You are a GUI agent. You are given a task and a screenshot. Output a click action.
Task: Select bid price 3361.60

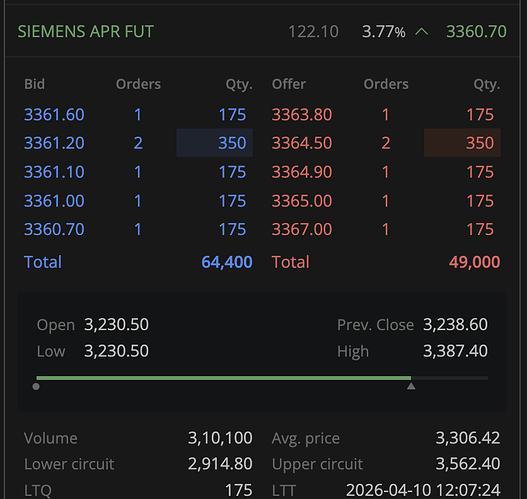click(54, 115)
